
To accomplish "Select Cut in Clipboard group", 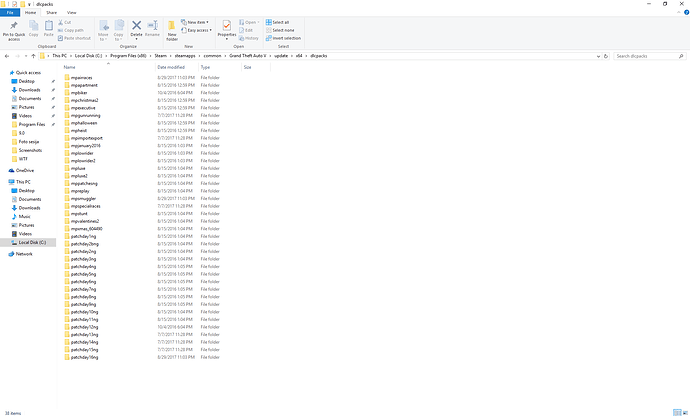I will (x=64, y=22).
